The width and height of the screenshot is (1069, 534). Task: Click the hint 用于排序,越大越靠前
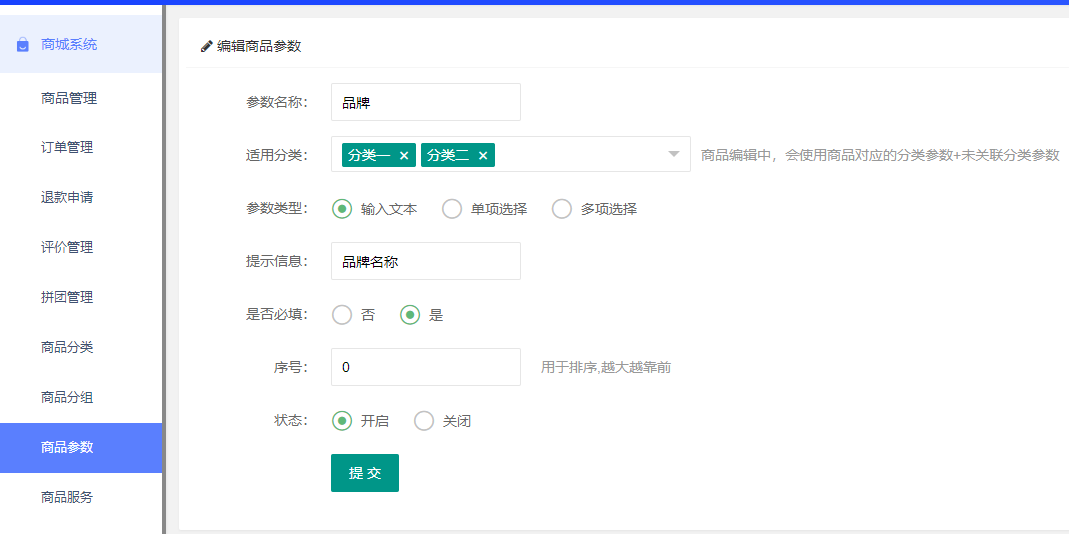(606, 368)
